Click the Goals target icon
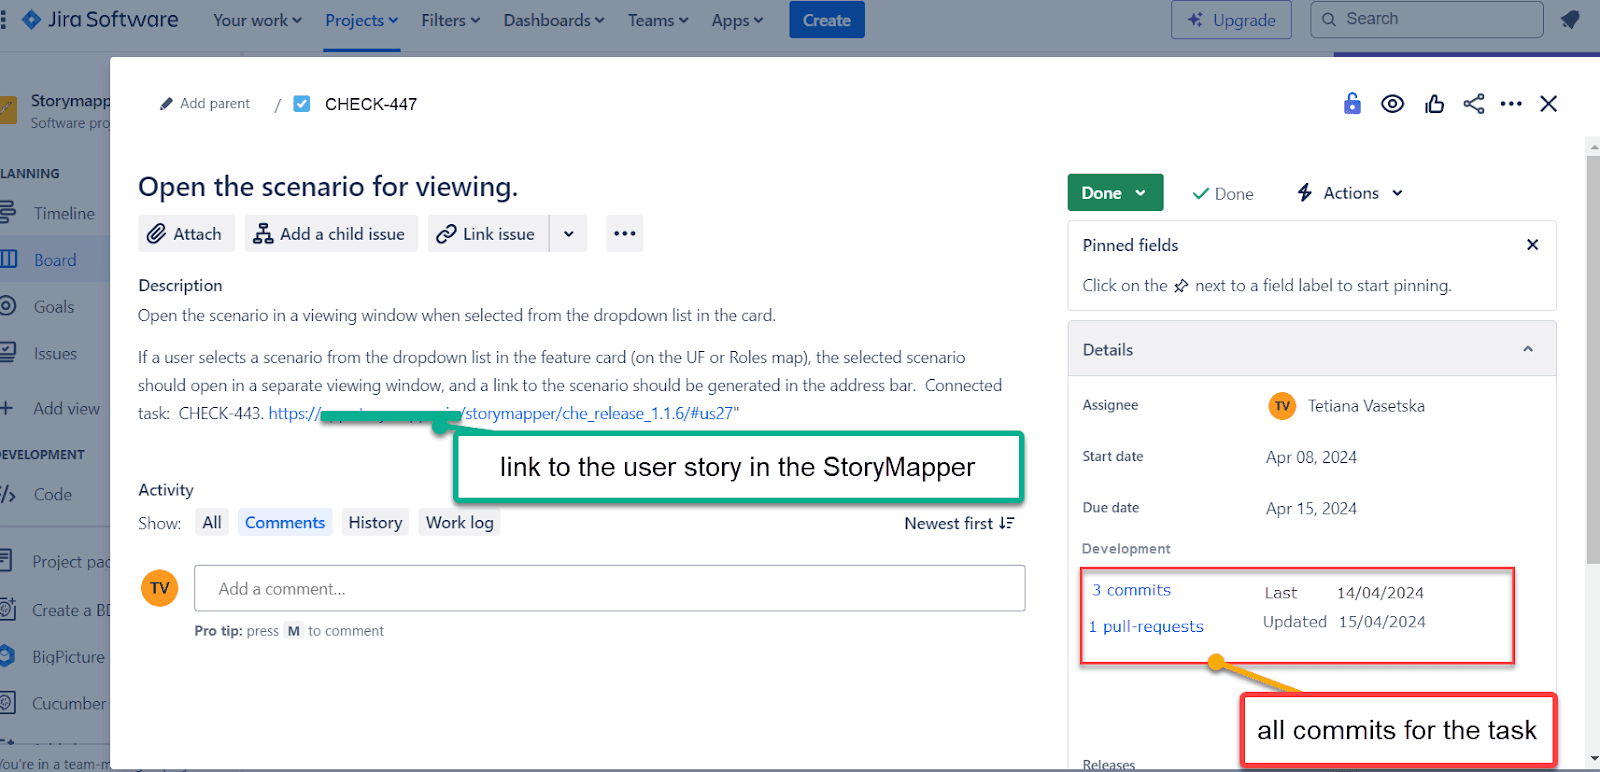 pos(7,306)
